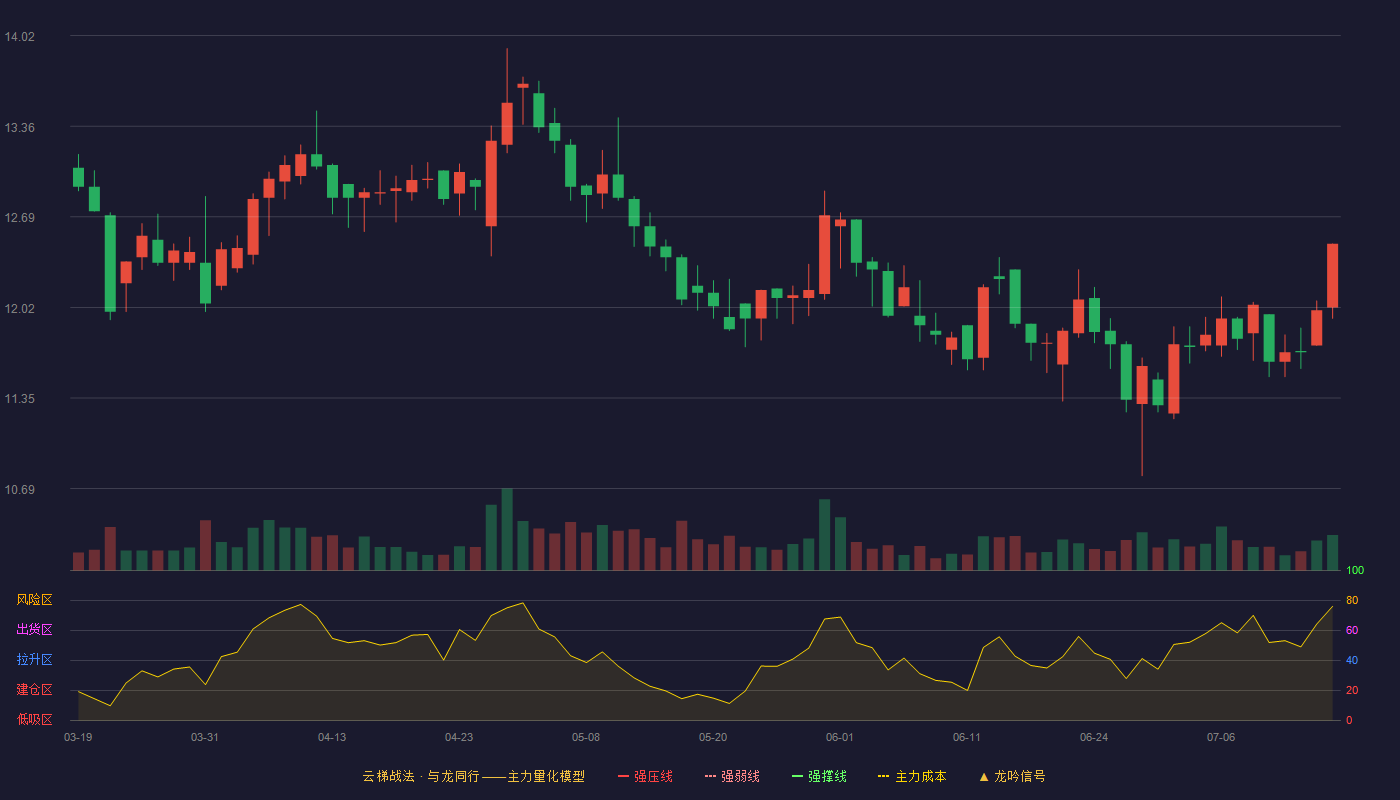Image resolution: width=1400 pixels, height=800 pixels.
Task: Click the 04-13 date label
Action: [332, 737]
